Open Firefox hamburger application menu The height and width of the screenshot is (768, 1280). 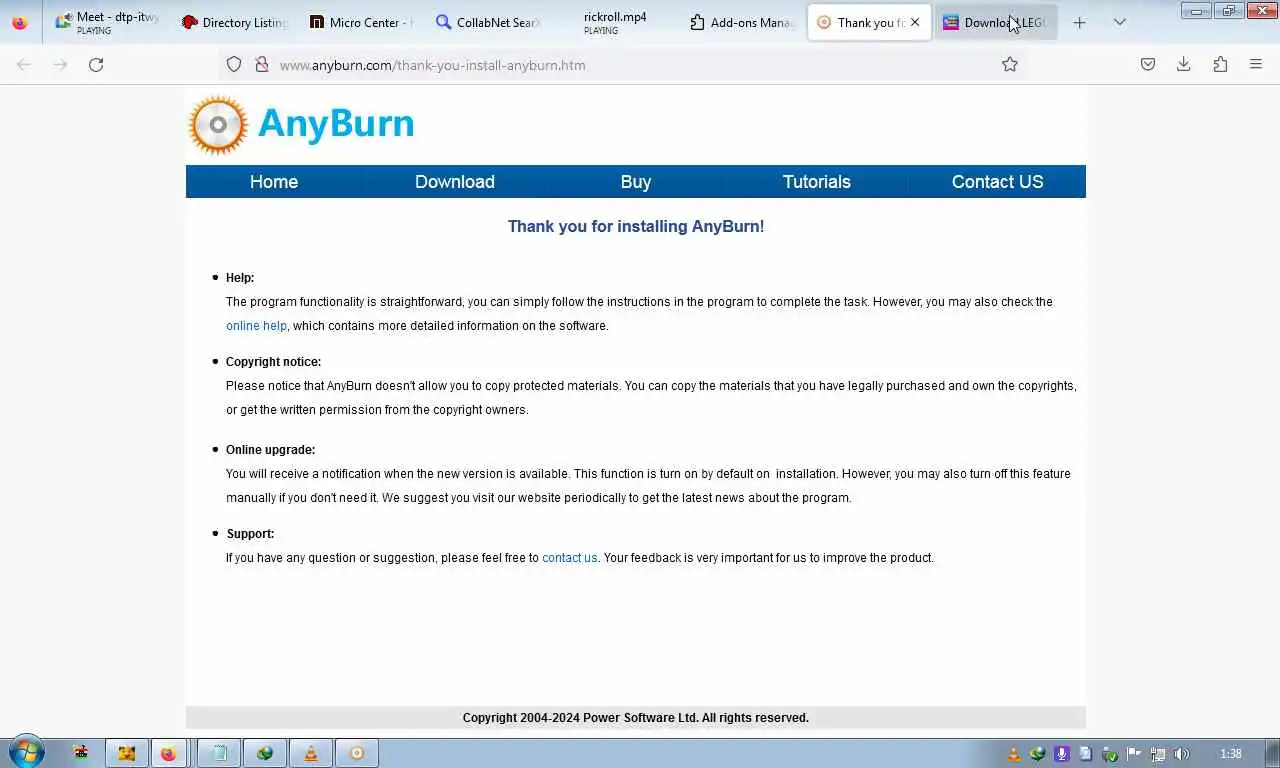(1256, 64)
